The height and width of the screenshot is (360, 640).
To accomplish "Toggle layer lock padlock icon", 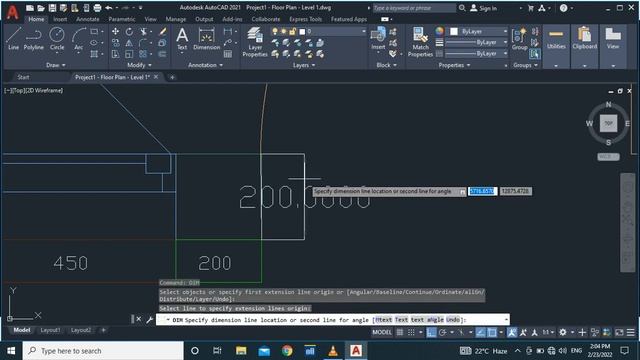I will coord(292,31).
